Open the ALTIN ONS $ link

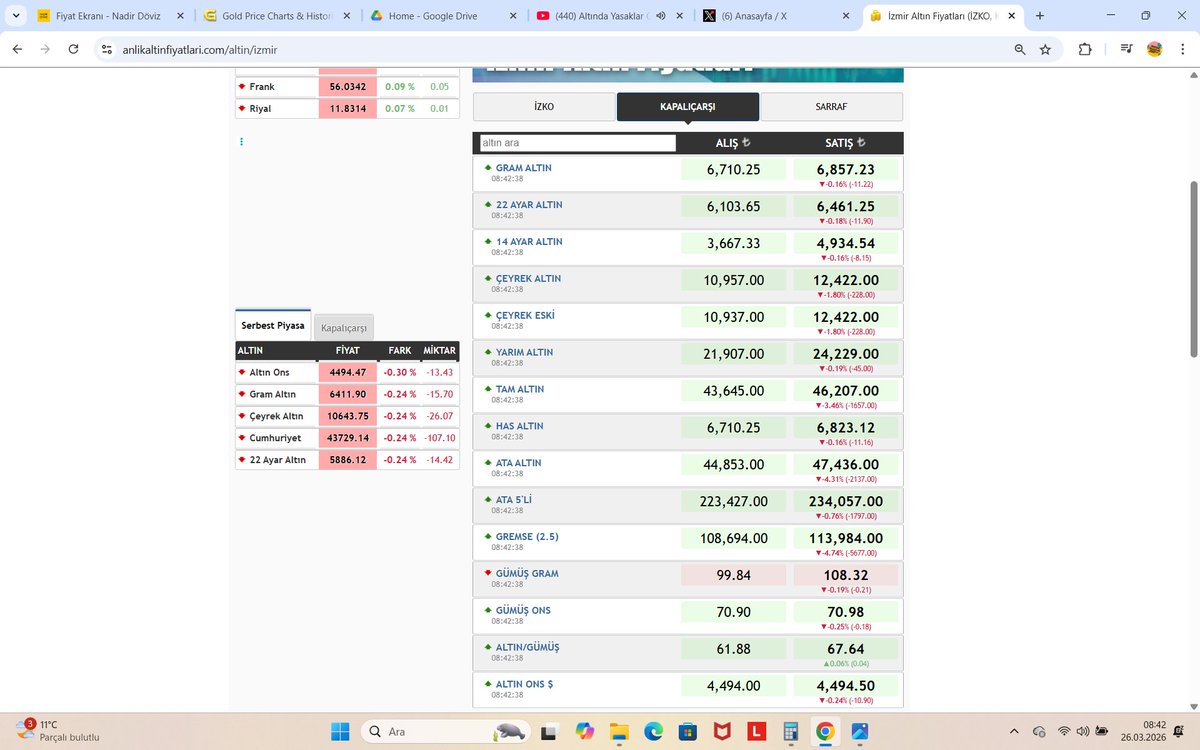(x=524, y=684)
